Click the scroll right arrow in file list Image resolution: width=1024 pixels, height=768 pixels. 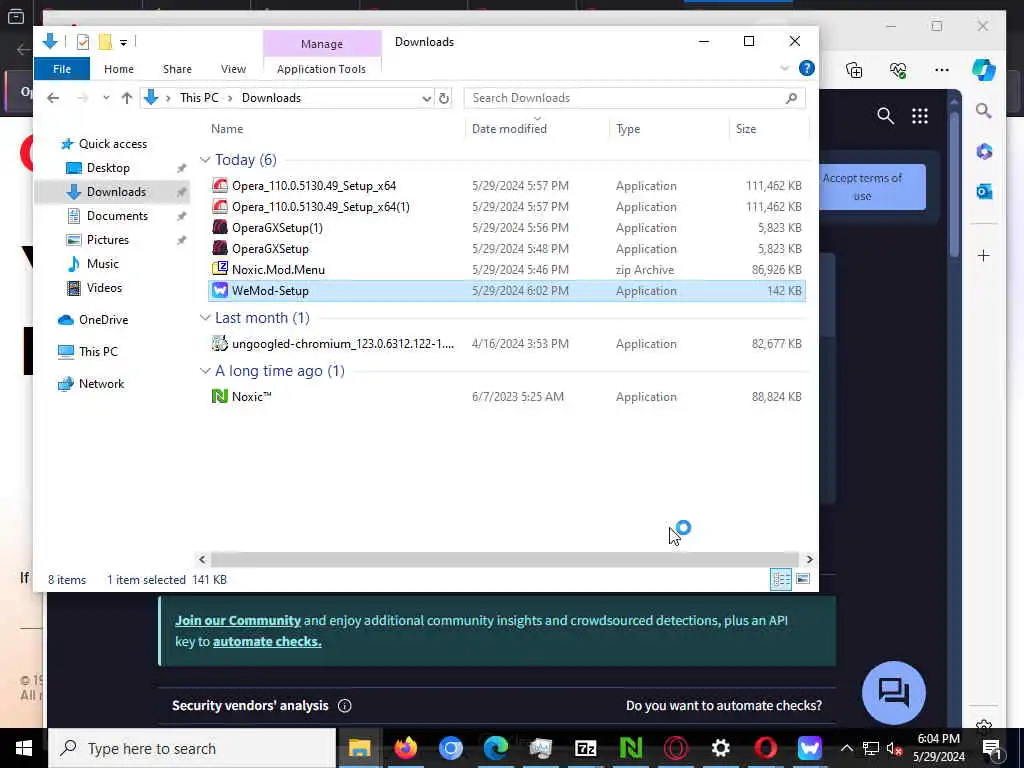pos(809,560)
